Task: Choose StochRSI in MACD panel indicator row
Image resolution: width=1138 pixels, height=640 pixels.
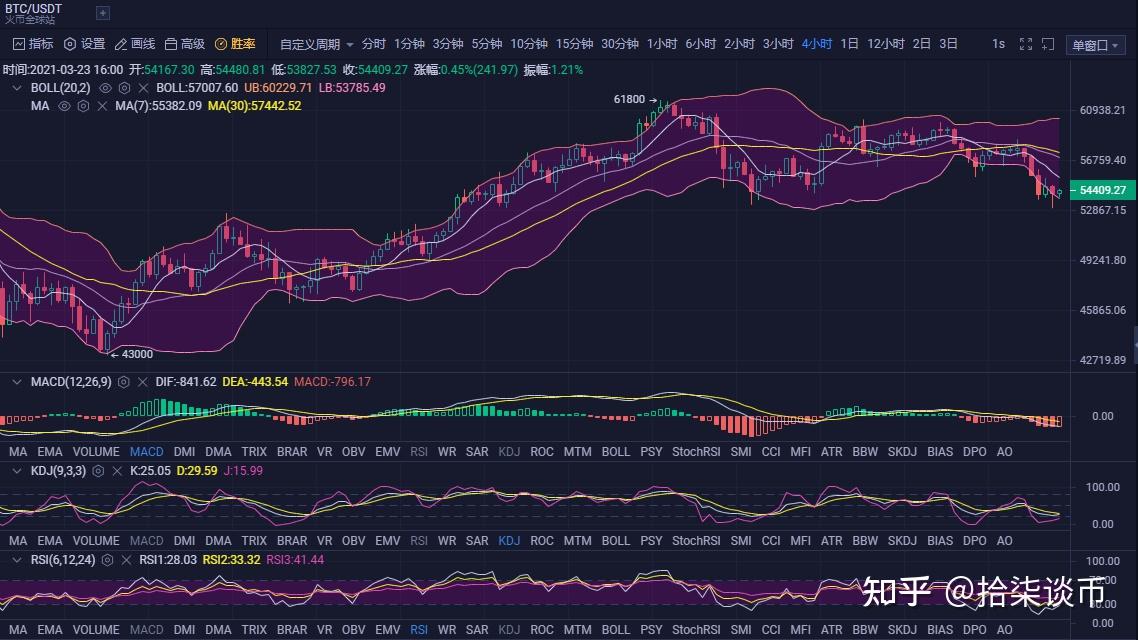Action: pos(696,451)
